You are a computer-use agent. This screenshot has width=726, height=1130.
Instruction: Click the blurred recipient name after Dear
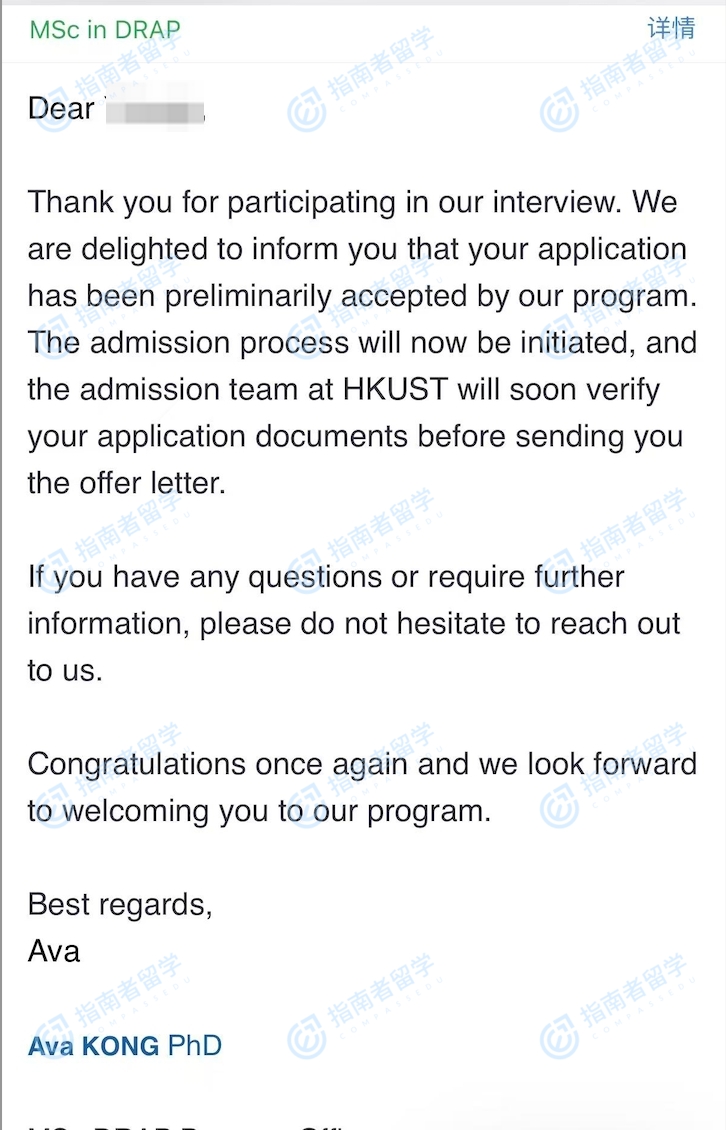click(x=153, y=109)
